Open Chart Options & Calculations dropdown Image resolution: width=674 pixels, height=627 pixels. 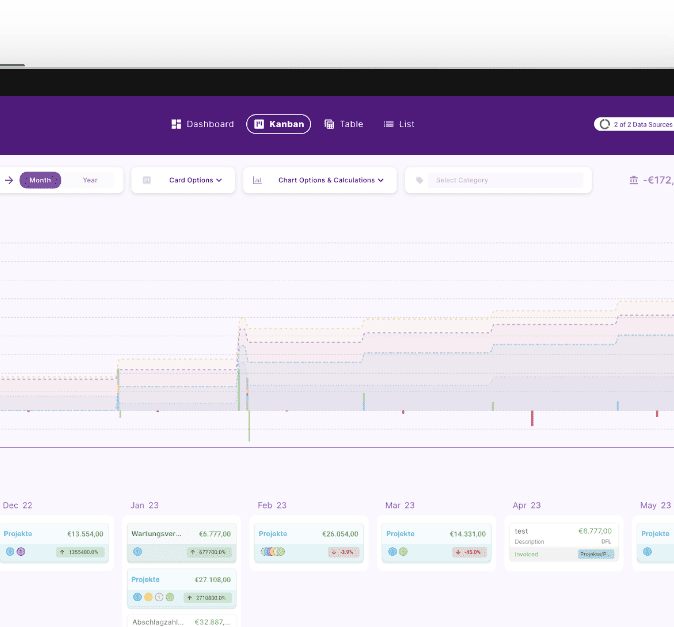(x=330, y=180)
